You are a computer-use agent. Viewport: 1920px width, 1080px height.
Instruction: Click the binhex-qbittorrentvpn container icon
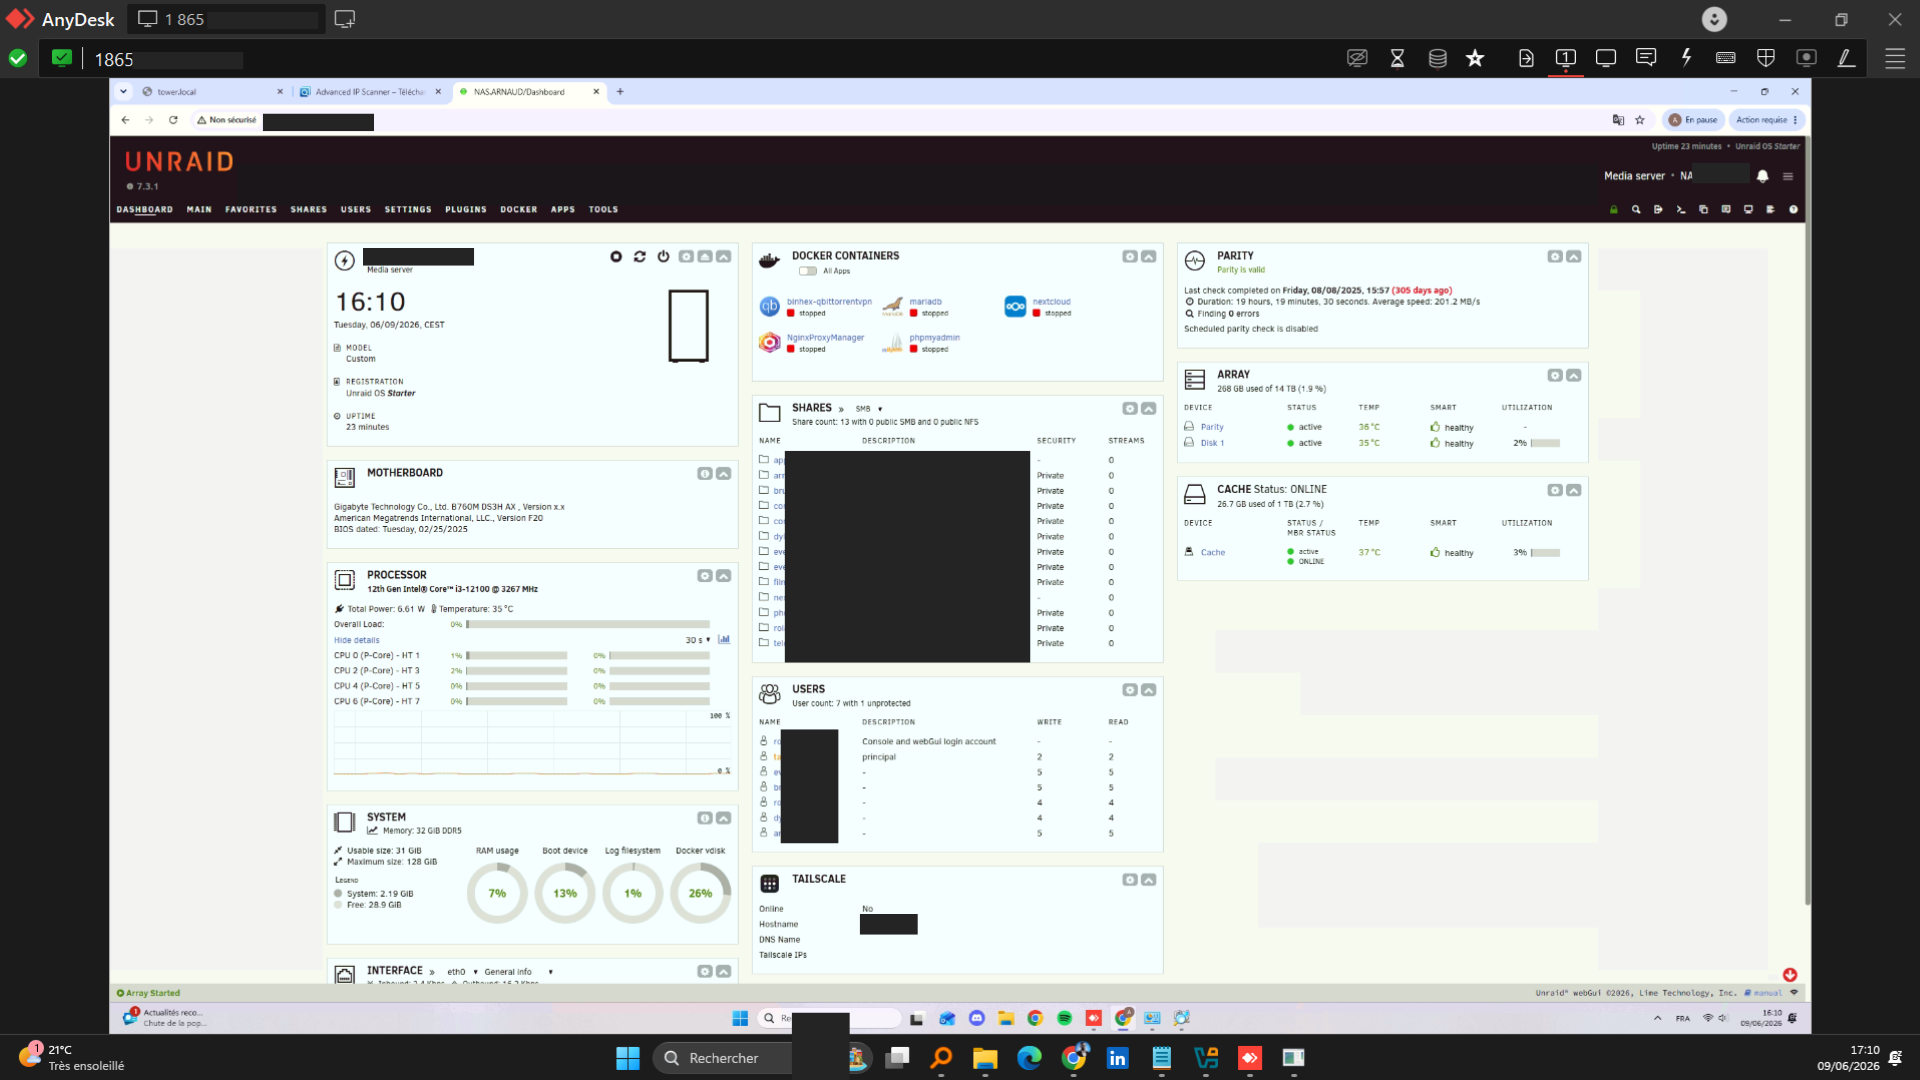770,307
